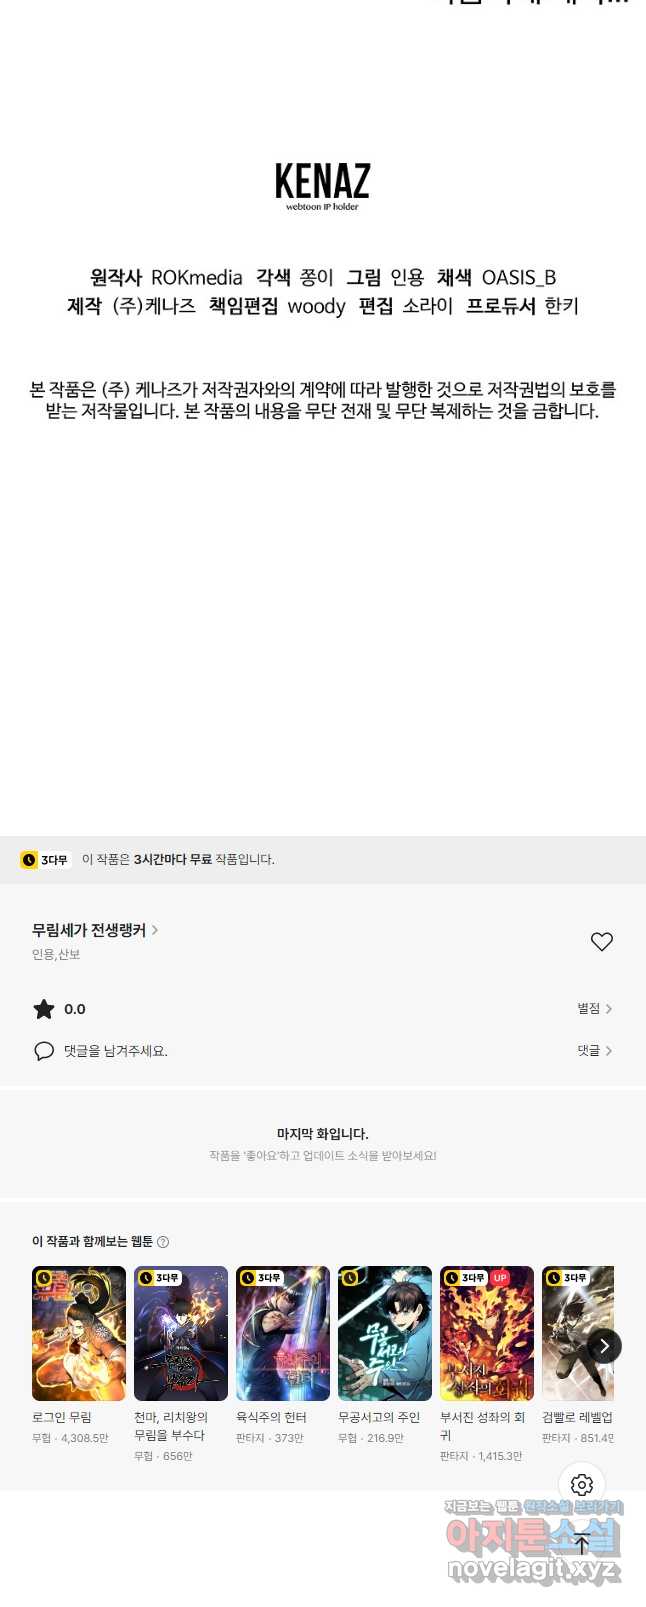
Task: Click the speech bubble comment icon
Action: coord(44,1051)
